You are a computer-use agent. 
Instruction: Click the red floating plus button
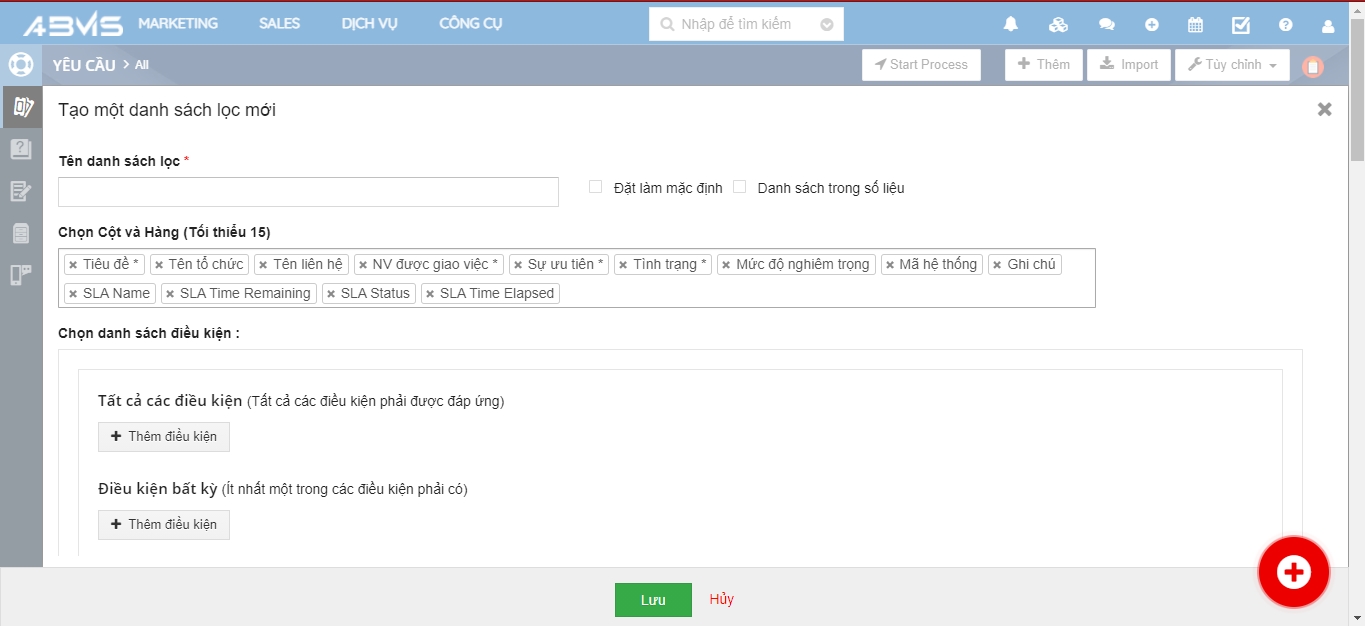(x=1293, y=572)
